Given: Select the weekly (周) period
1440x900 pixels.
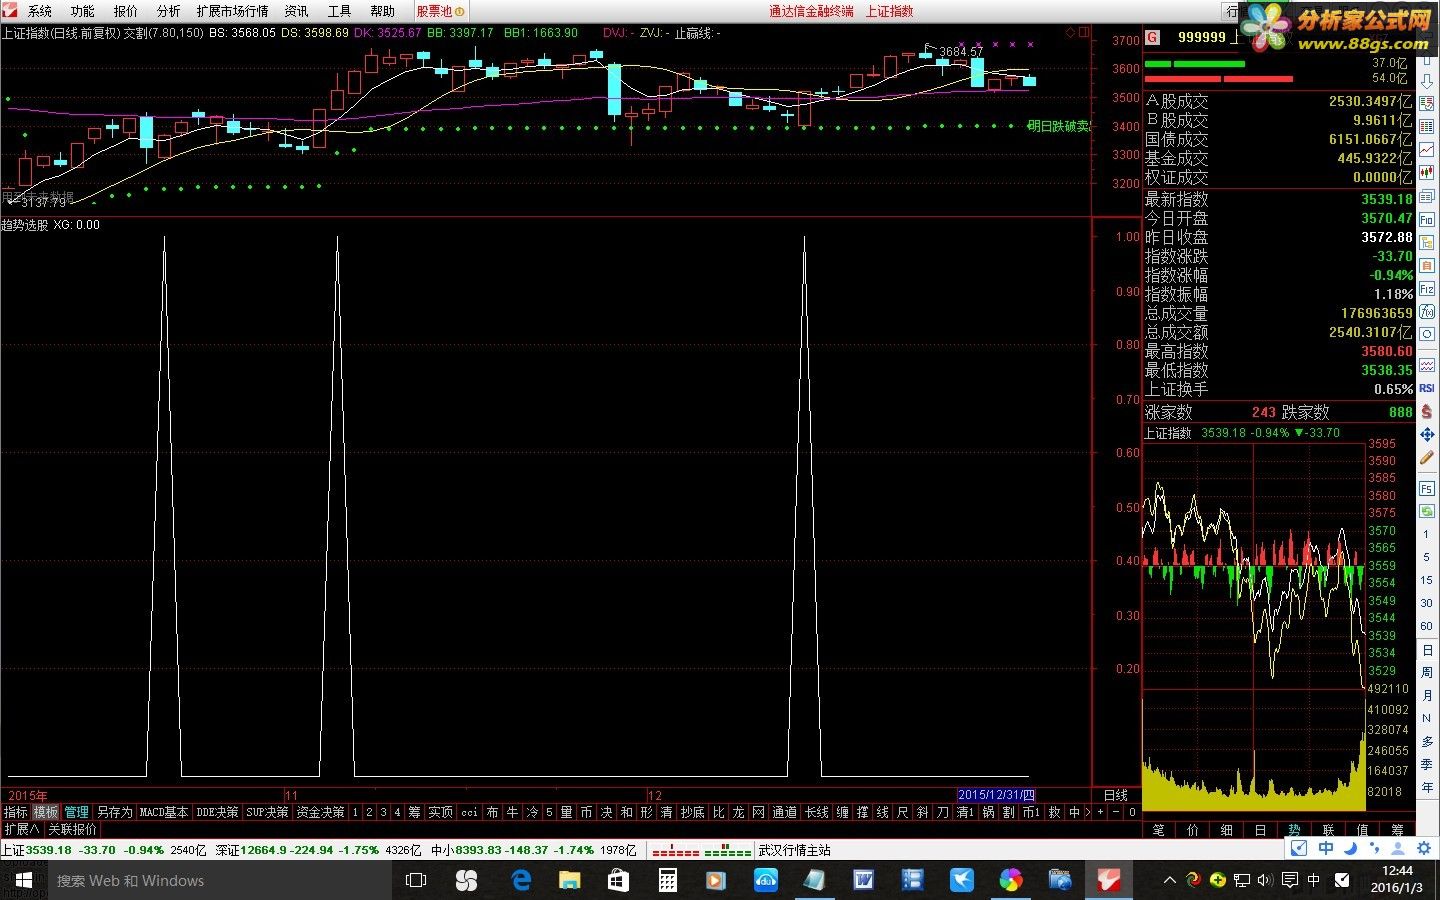Looking at the screenshot, I should click(1427, 673).
